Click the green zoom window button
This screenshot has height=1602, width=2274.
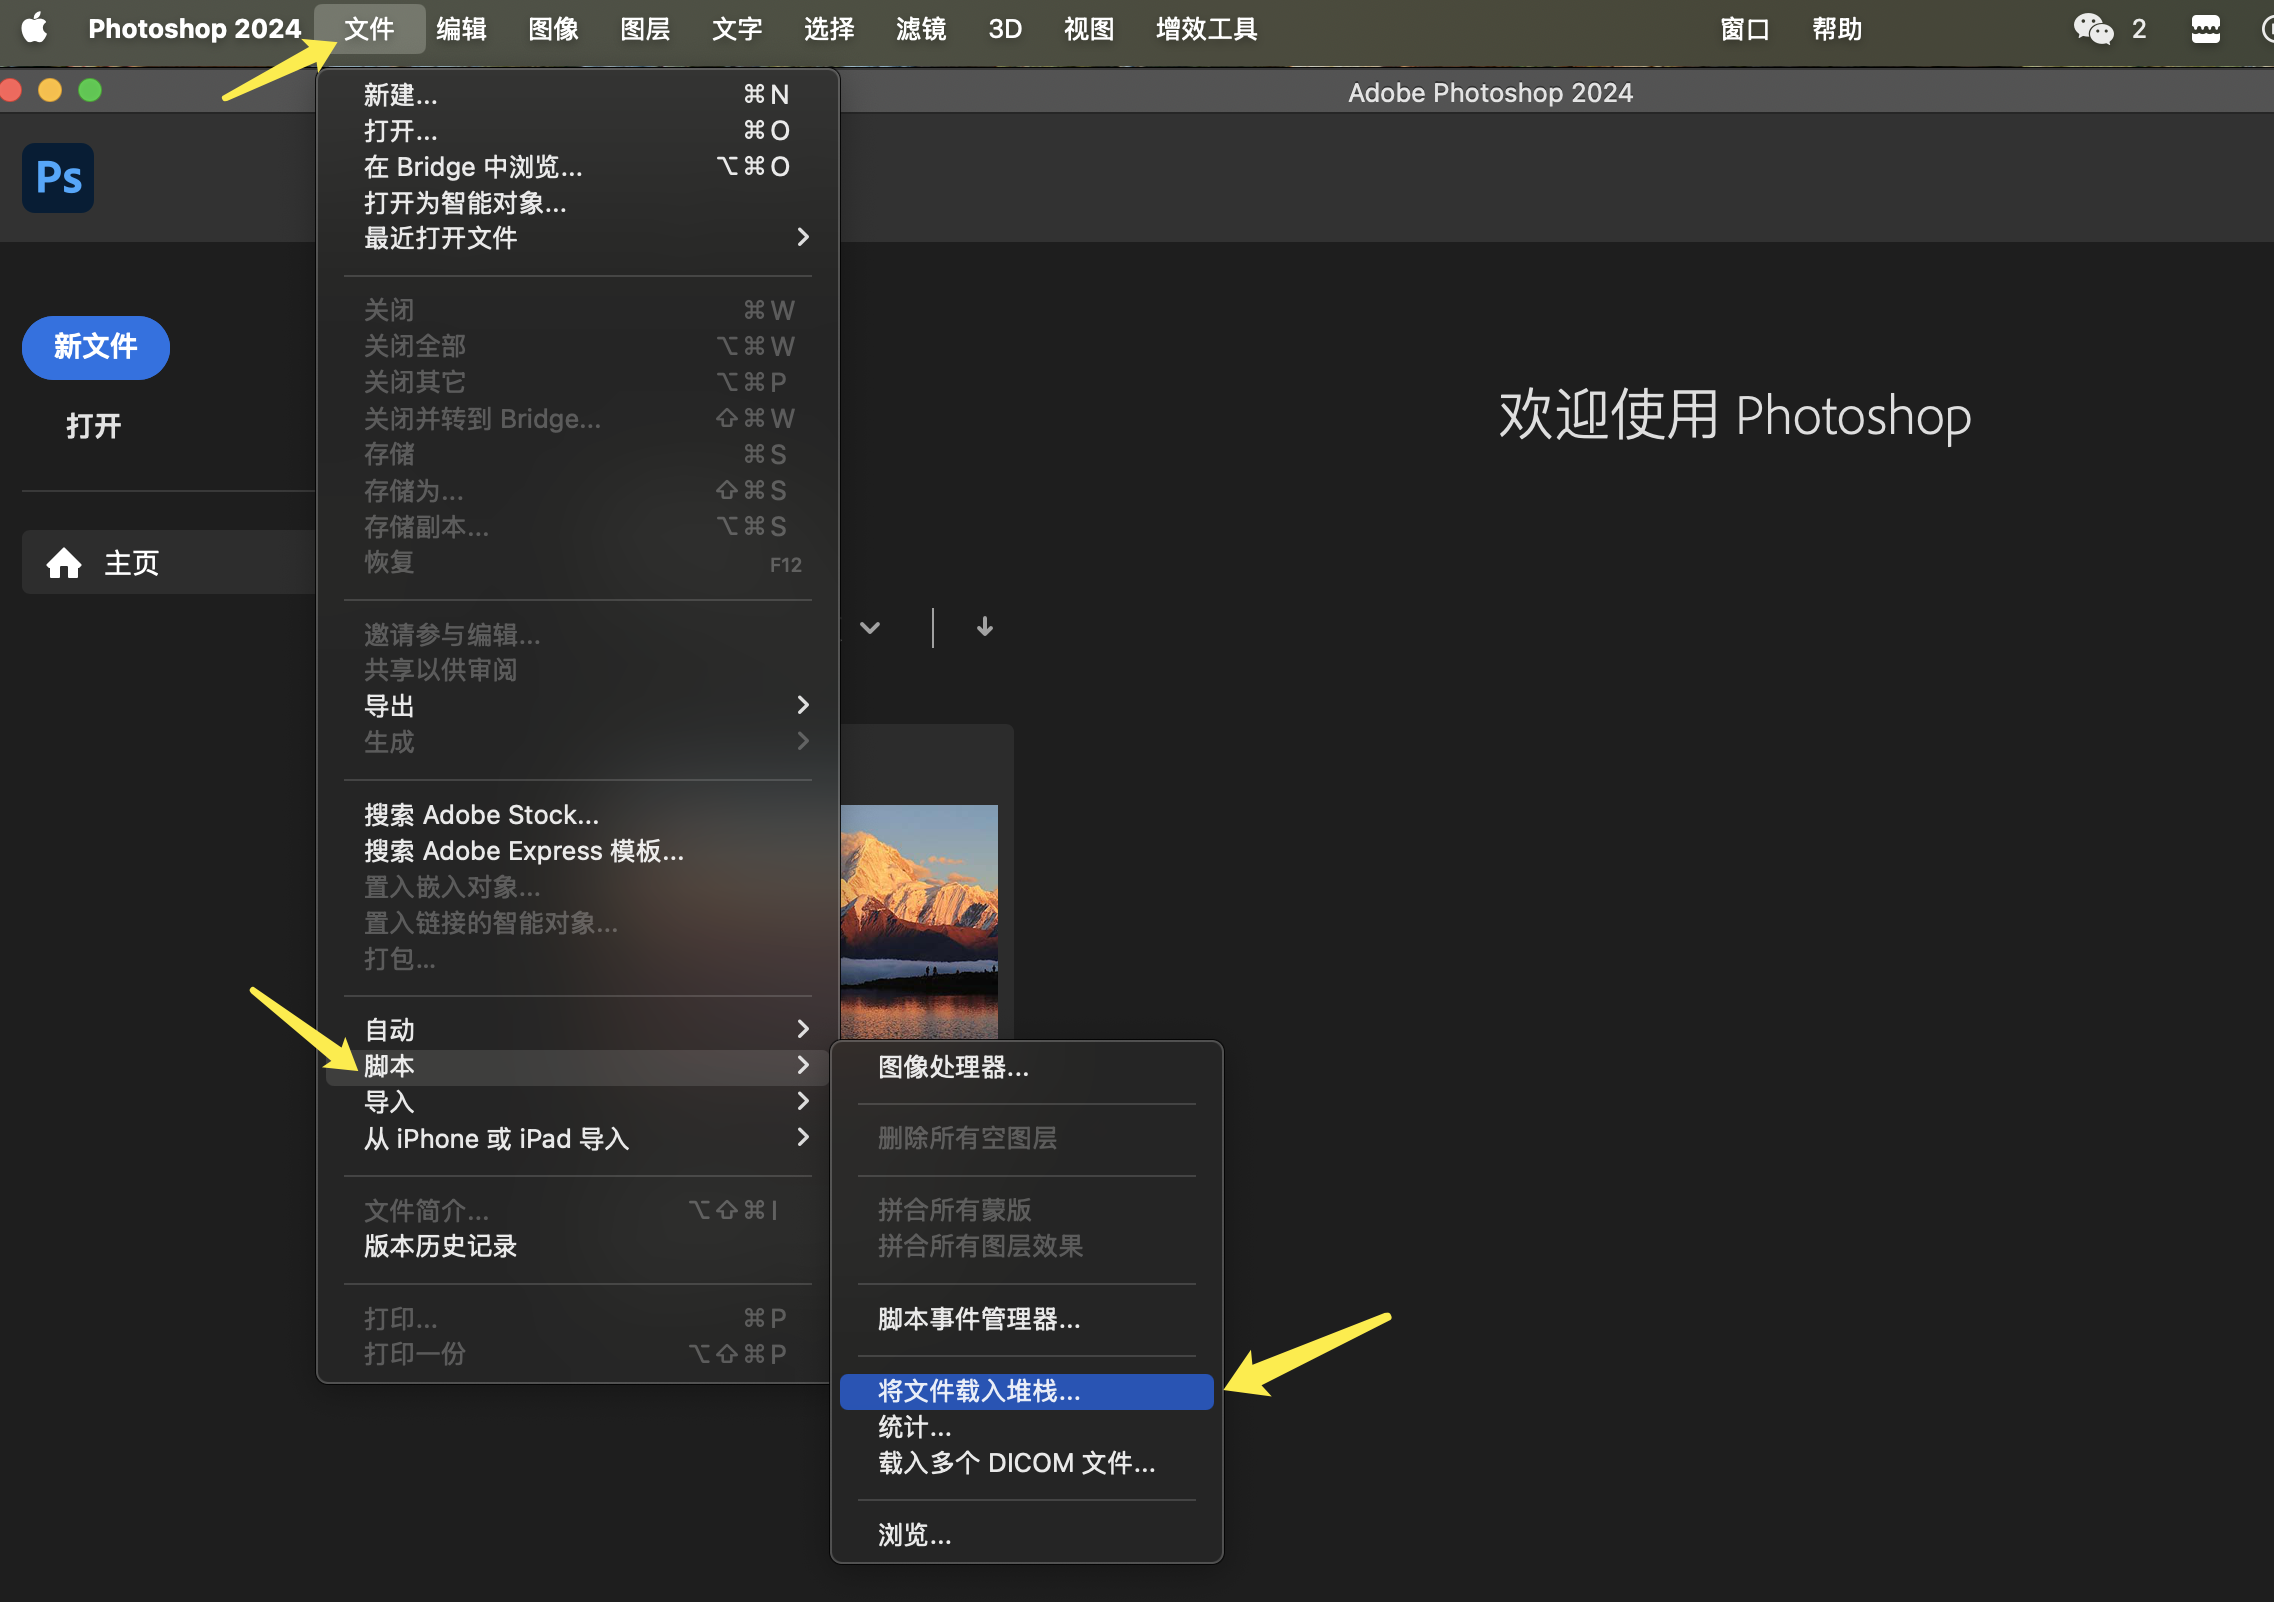(90, 91)
